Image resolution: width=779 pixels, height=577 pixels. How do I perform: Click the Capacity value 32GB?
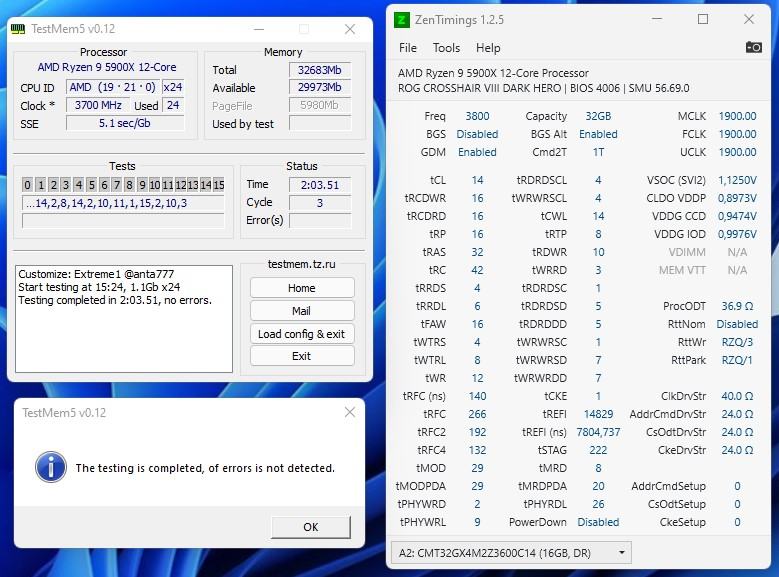[598, 116]
